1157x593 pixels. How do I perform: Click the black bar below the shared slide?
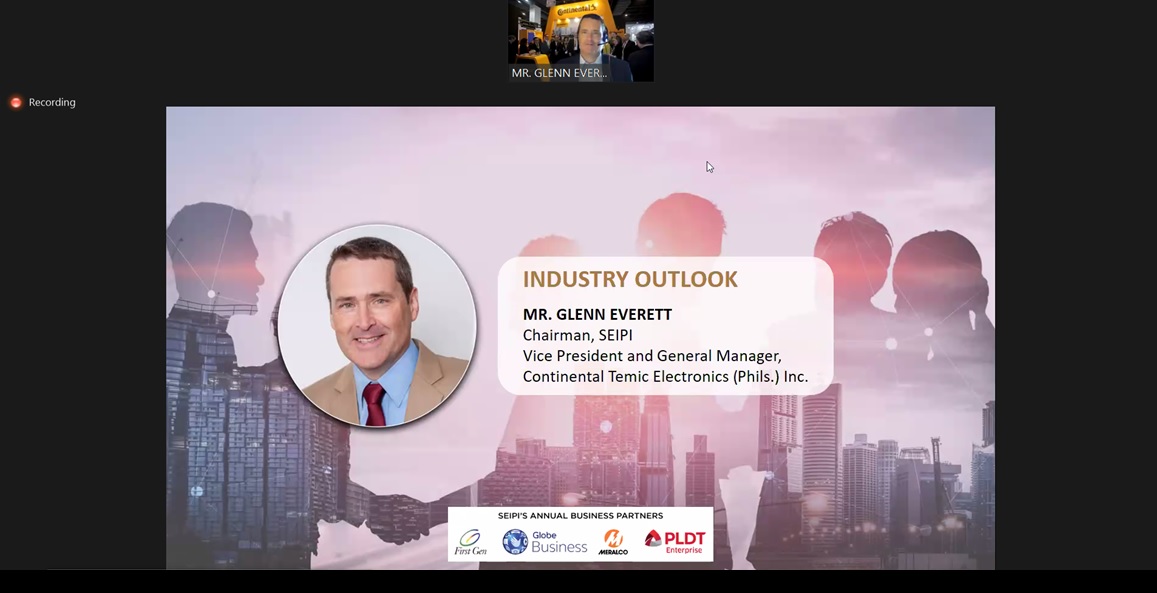pos(578,581)
